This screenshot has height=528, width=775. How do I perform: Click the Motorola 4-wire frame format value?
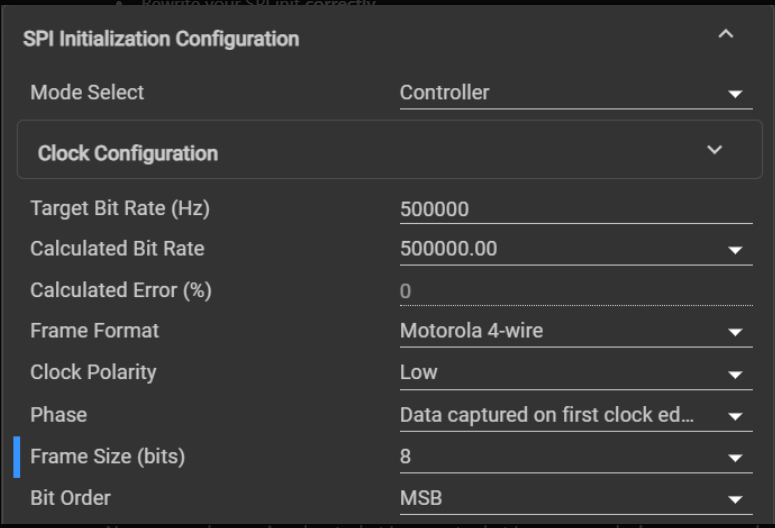click(x=471, y=330)
